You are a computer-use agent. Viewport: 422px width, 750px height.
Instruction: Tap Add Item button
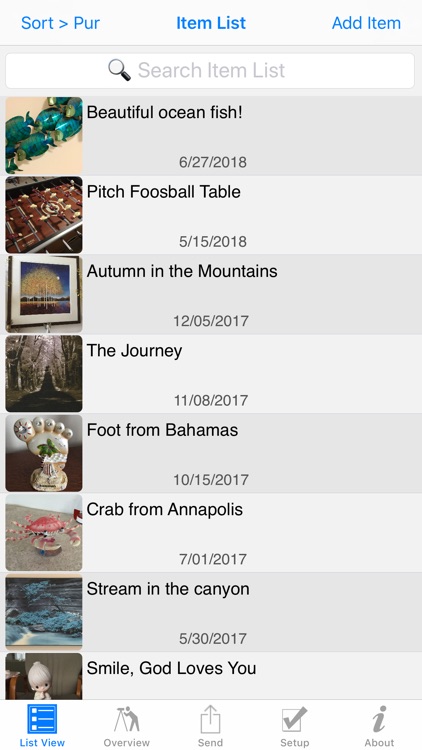tap(366, 23)
